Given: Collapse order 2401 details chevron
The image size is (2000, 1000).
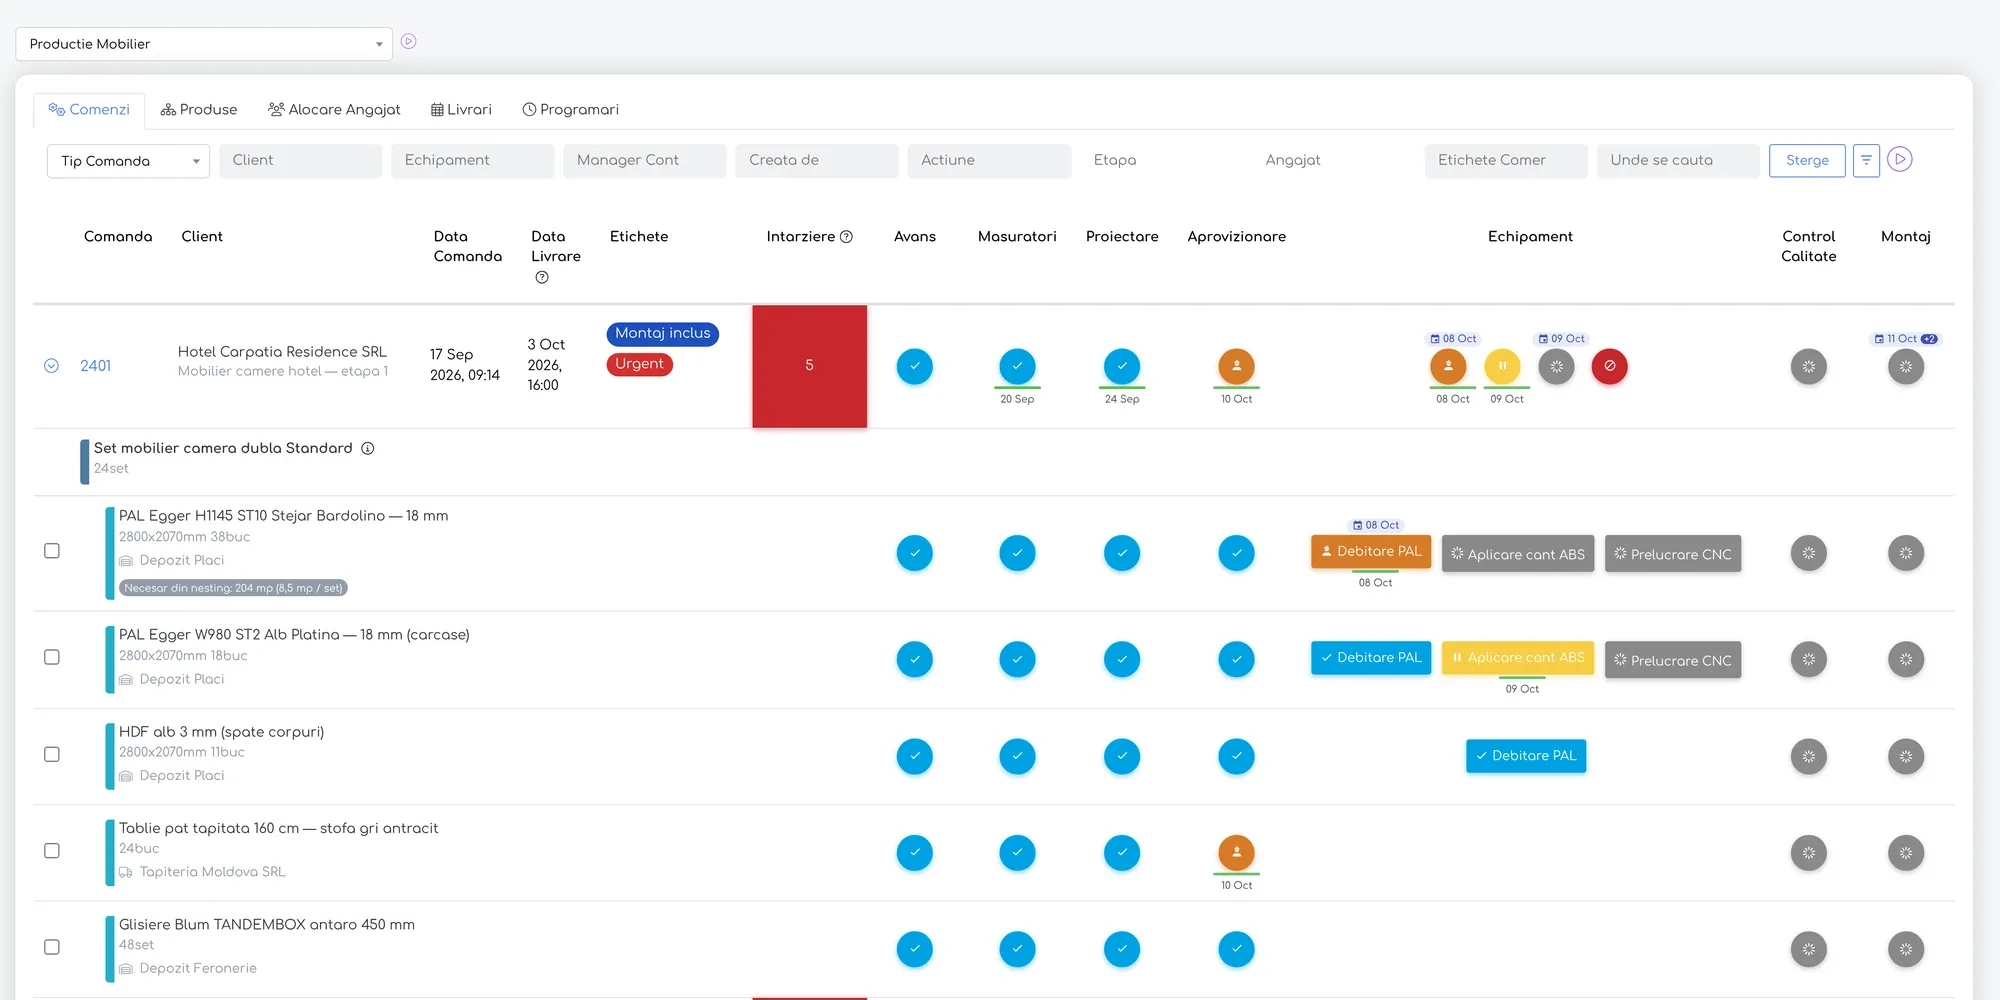Looking at the screenshot, I should pyautogui.click(x=51, y=366).
